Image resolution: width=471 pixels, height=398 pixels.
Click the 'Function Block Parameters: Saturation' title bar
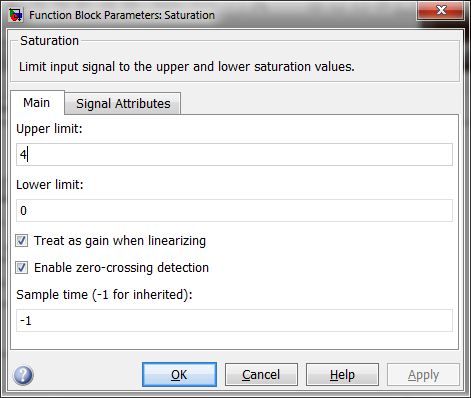click(122, 15)
